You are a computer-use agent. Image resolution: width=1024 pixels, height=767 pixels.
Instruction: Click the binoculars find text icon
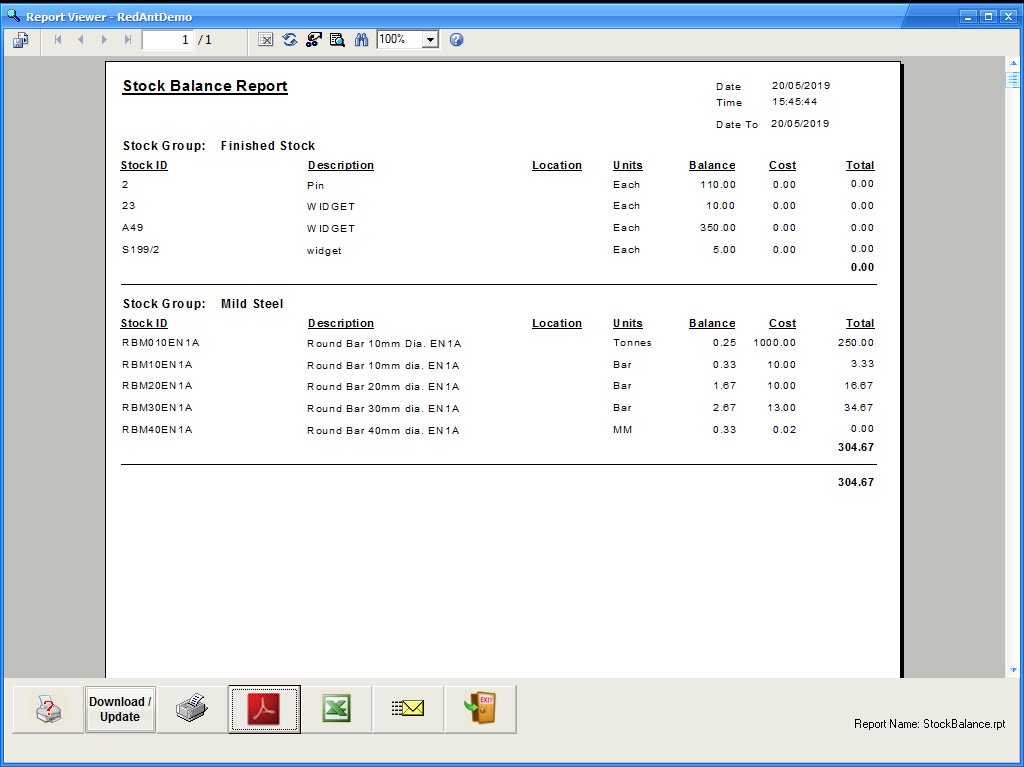361,40
